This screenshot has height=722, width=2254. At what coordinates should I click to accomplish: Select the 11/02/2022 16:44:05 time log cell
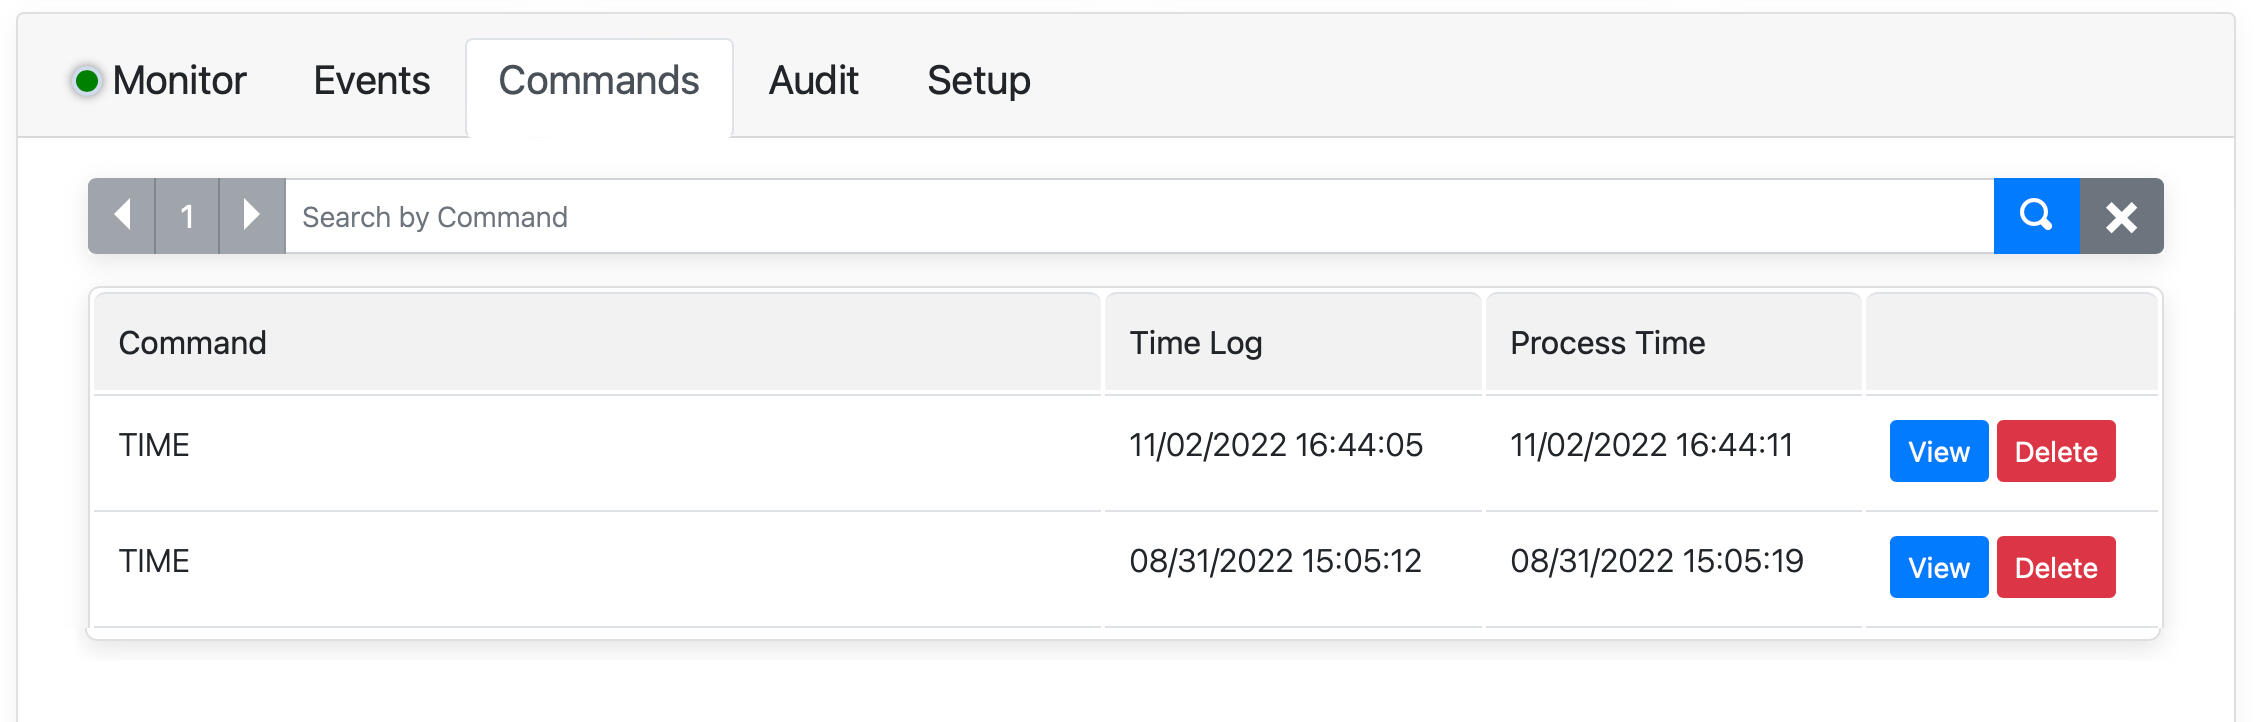[1276, 445]
